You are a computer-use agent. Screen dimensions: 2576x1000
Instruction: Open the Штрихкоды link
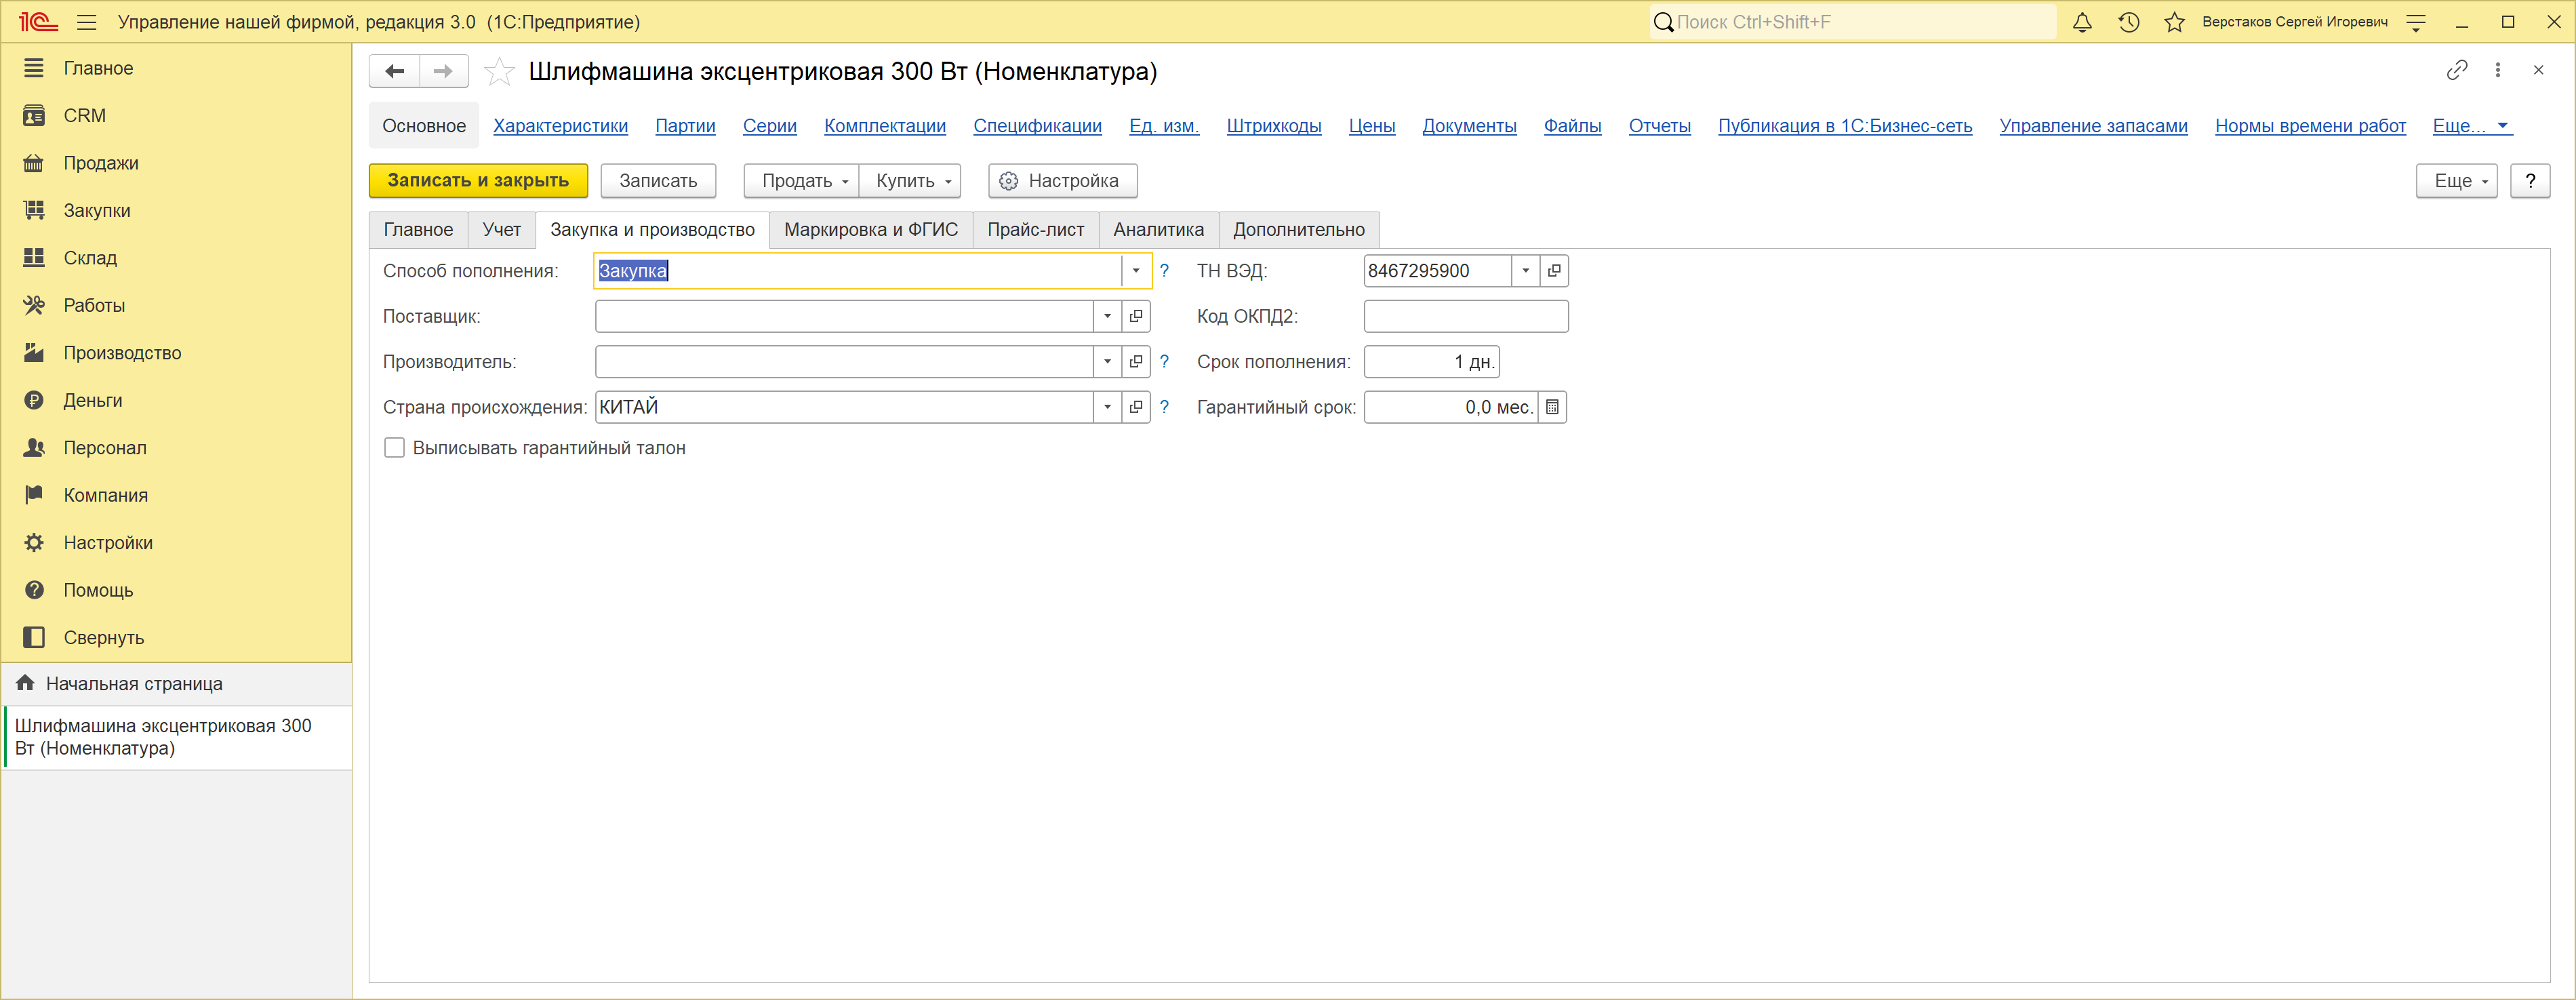1274,126
